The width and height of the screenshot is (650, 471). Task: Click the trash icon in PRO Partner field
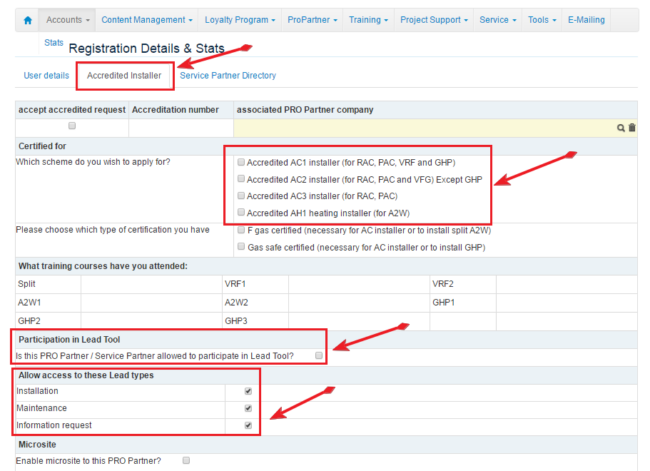pyautogui.click(x=631, y=128)
